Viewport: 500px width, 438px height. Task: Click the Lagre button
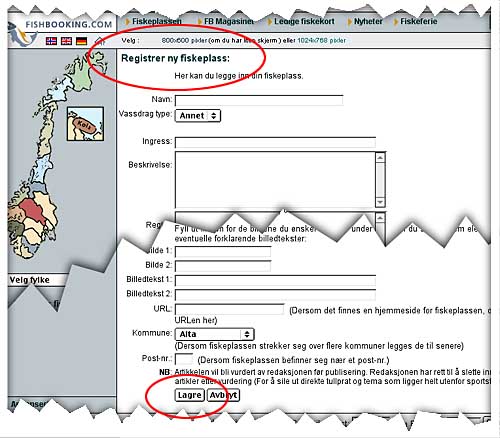[189, 395]
